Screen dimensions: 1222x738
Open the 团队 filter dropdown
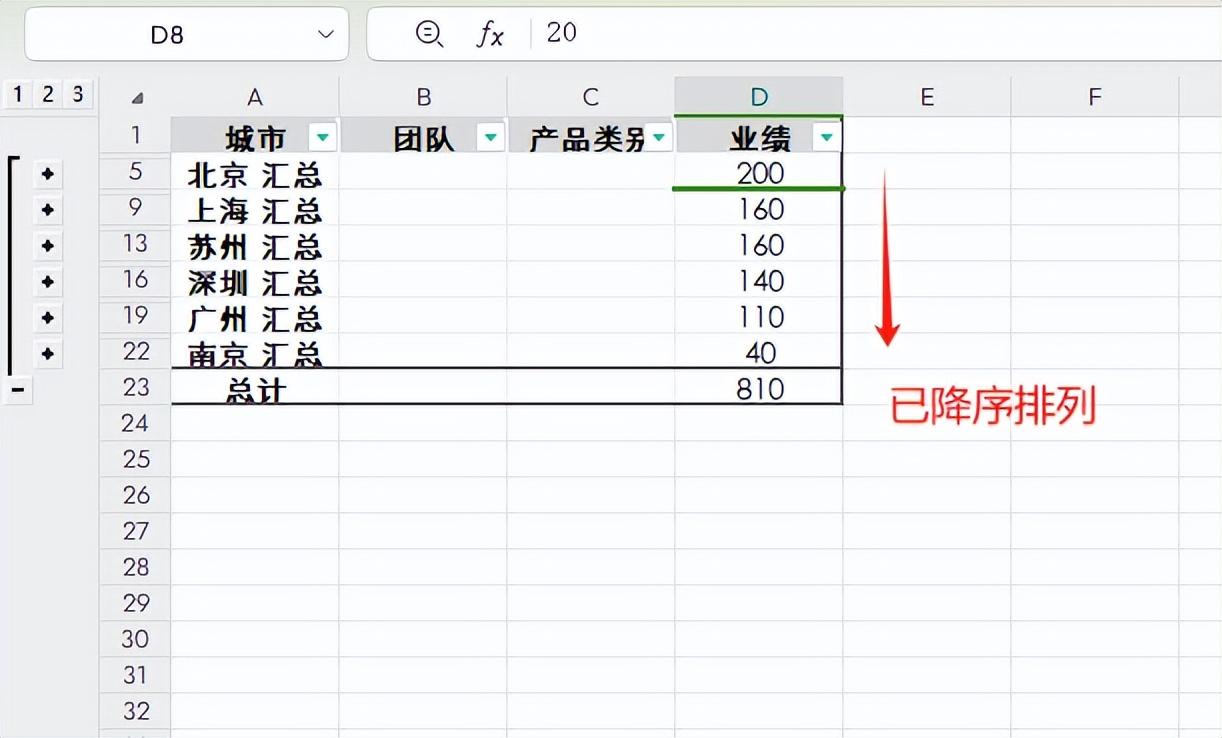point(491,137)
